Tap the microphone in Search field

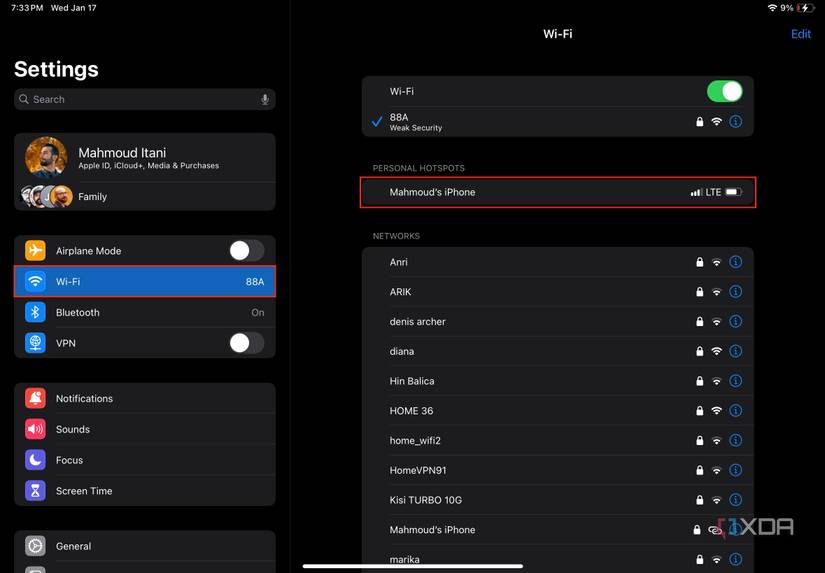265,99
